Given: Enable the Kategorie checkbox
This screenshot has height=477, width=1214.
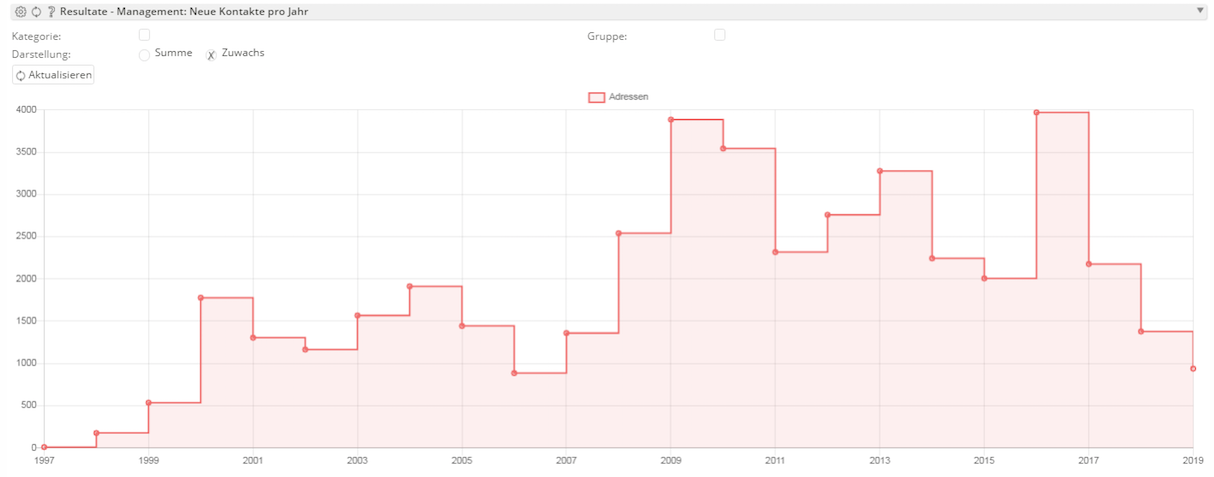Looking at the screenshot, I should click(144, 35).
